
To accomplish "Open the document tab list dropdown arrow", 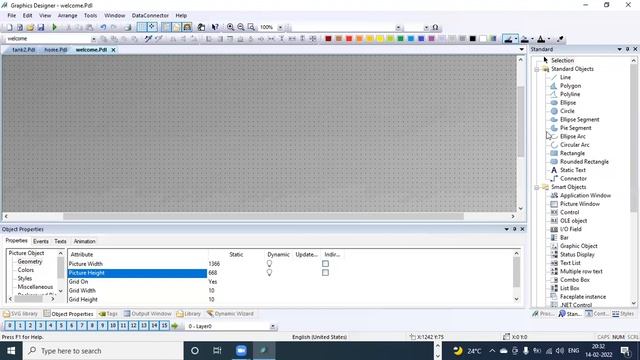I will coord(521,49).
